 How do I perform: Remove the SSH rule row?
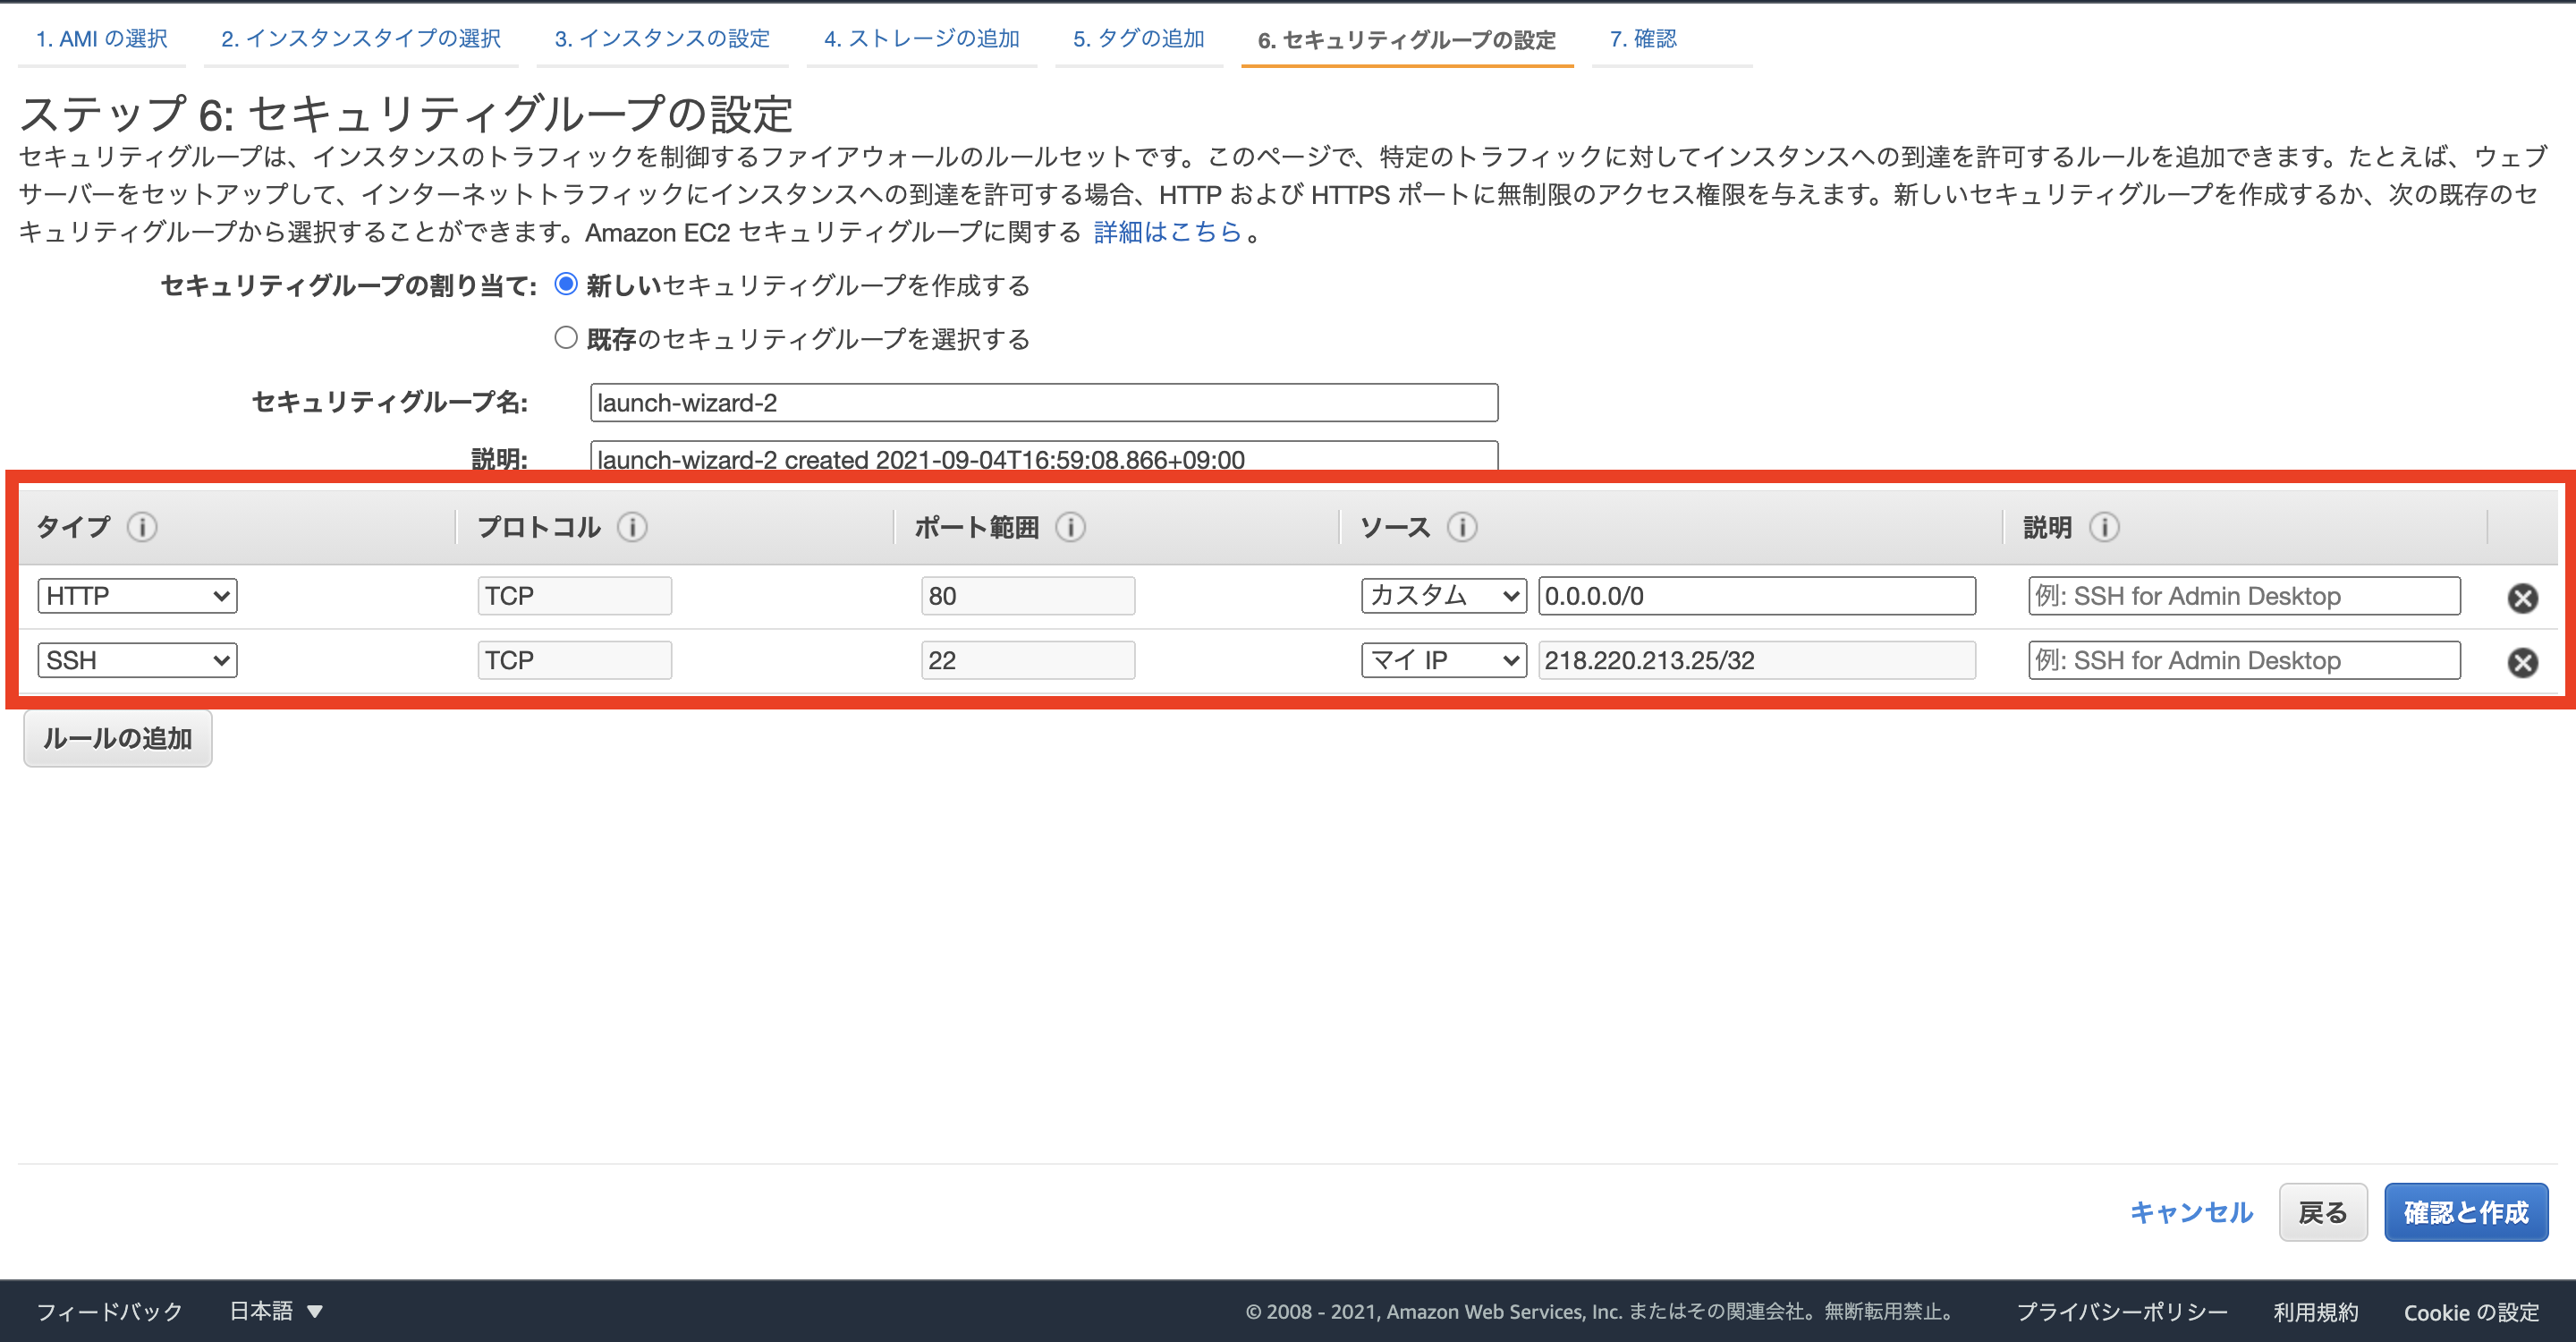coord(2524,662)
